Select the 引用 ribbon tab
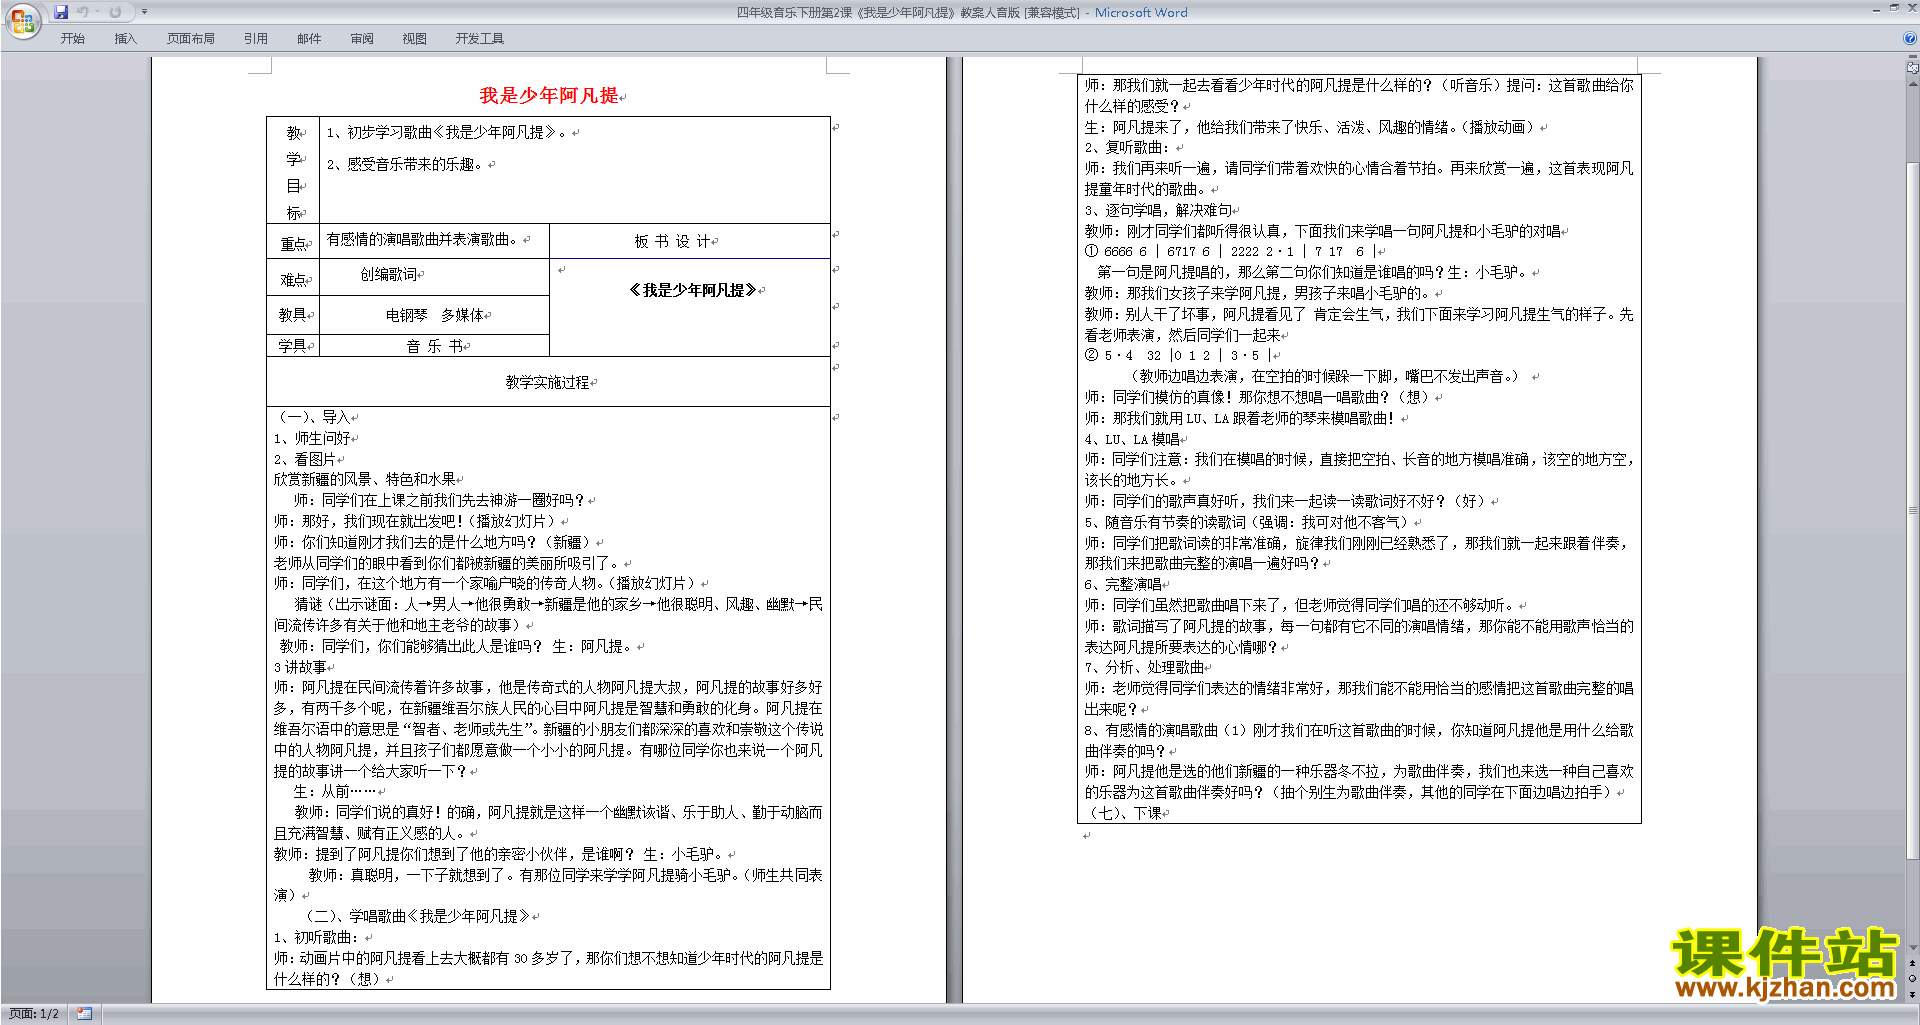1920x1025 pixels. tap(255, 39)
